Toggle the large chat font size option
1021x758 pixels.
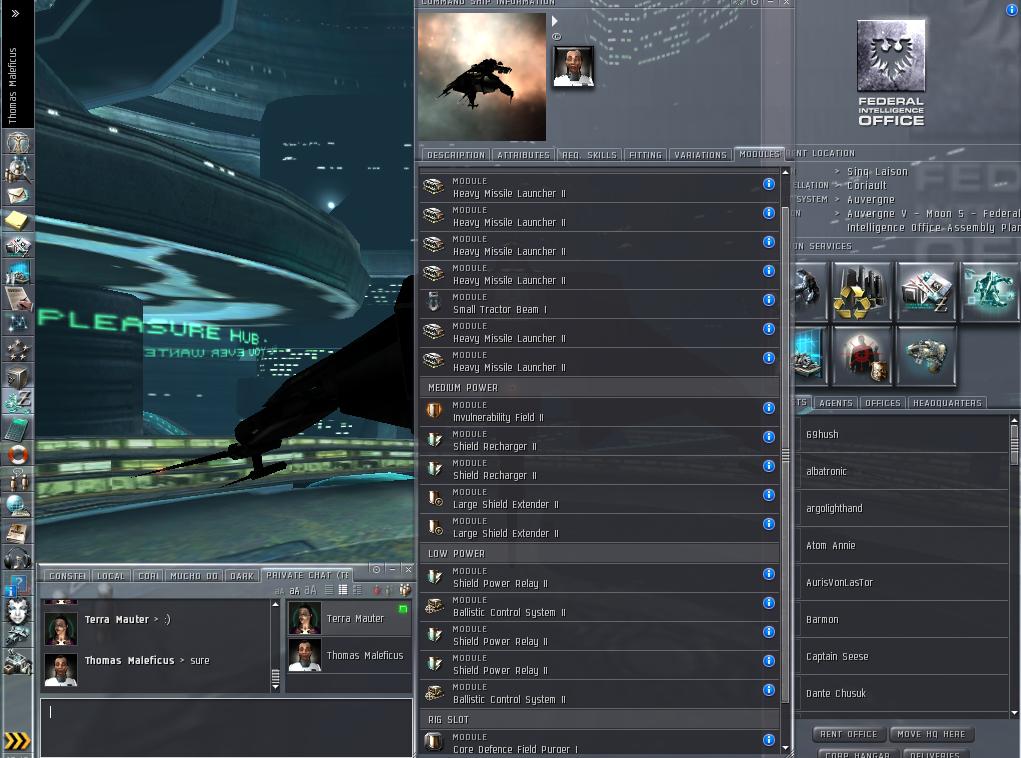[x=310, y=591]
